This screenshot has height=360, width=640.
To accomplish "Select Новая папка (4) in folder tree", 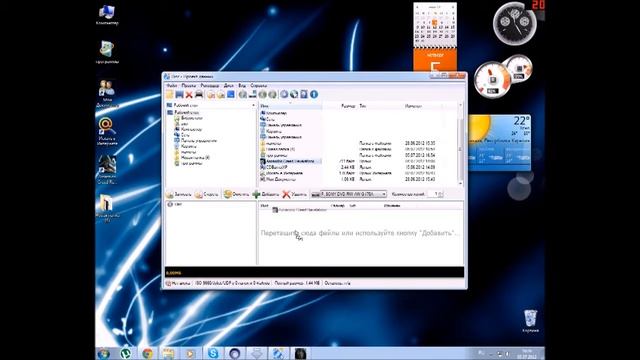I will (192, 158).
